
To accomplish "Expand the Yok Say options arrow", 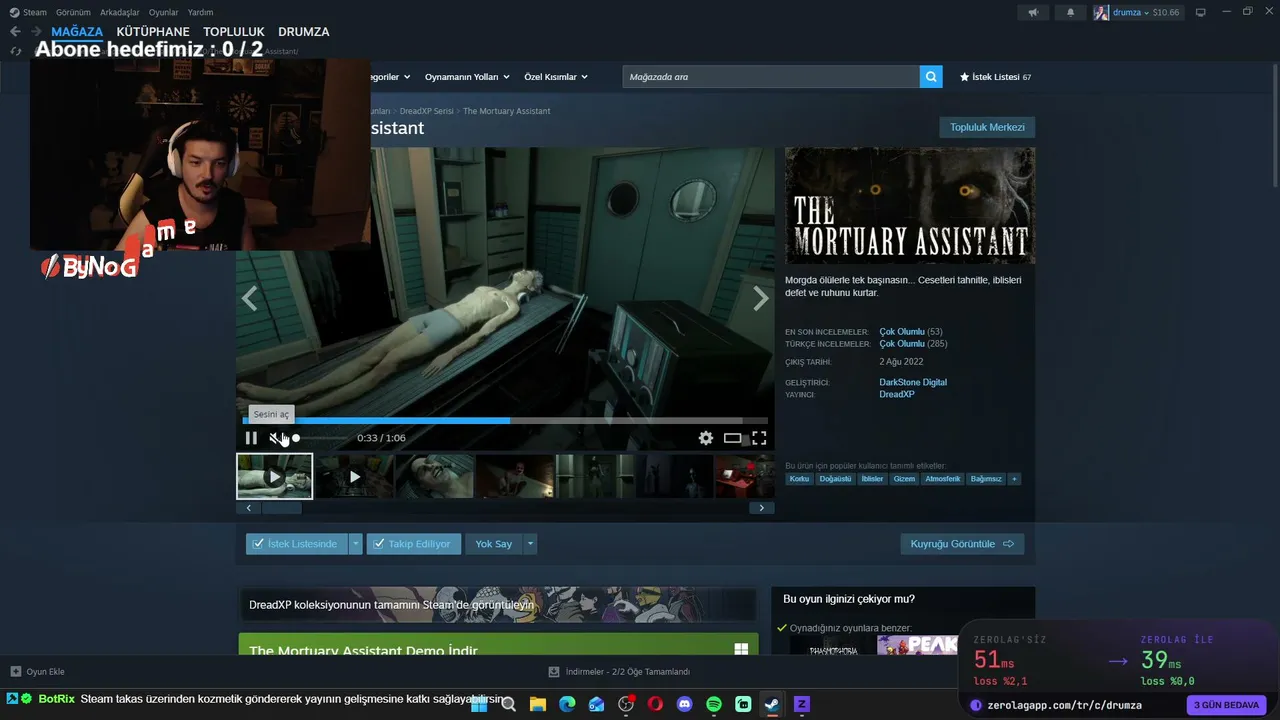I will tap(530, 544).
